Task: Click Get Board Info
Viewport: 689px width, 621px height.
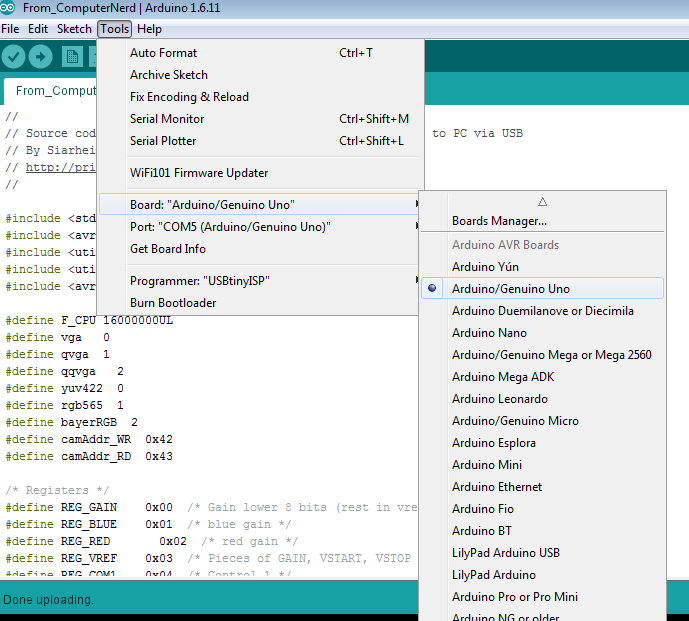Action: [260, 249]
